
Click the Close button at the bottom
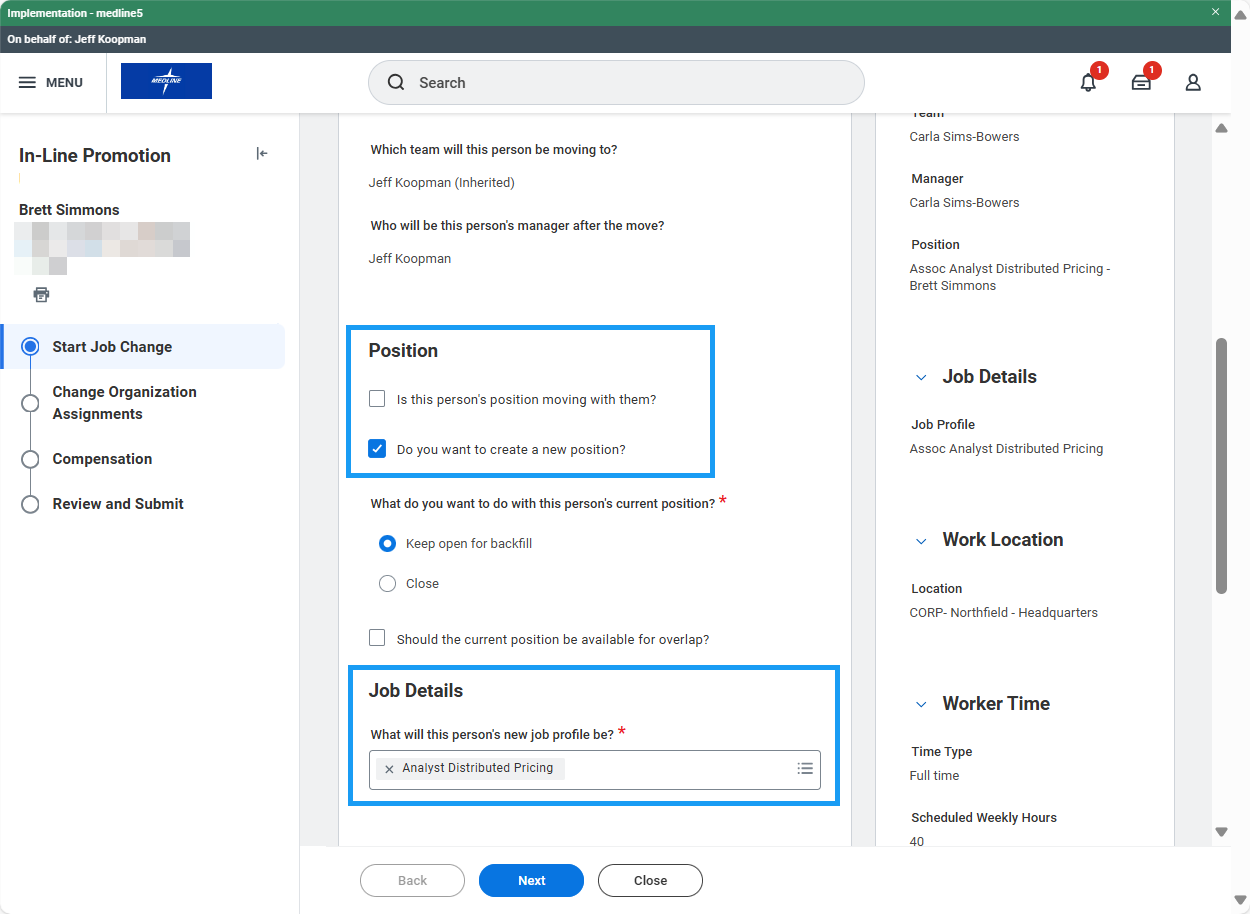pos(650,880)
